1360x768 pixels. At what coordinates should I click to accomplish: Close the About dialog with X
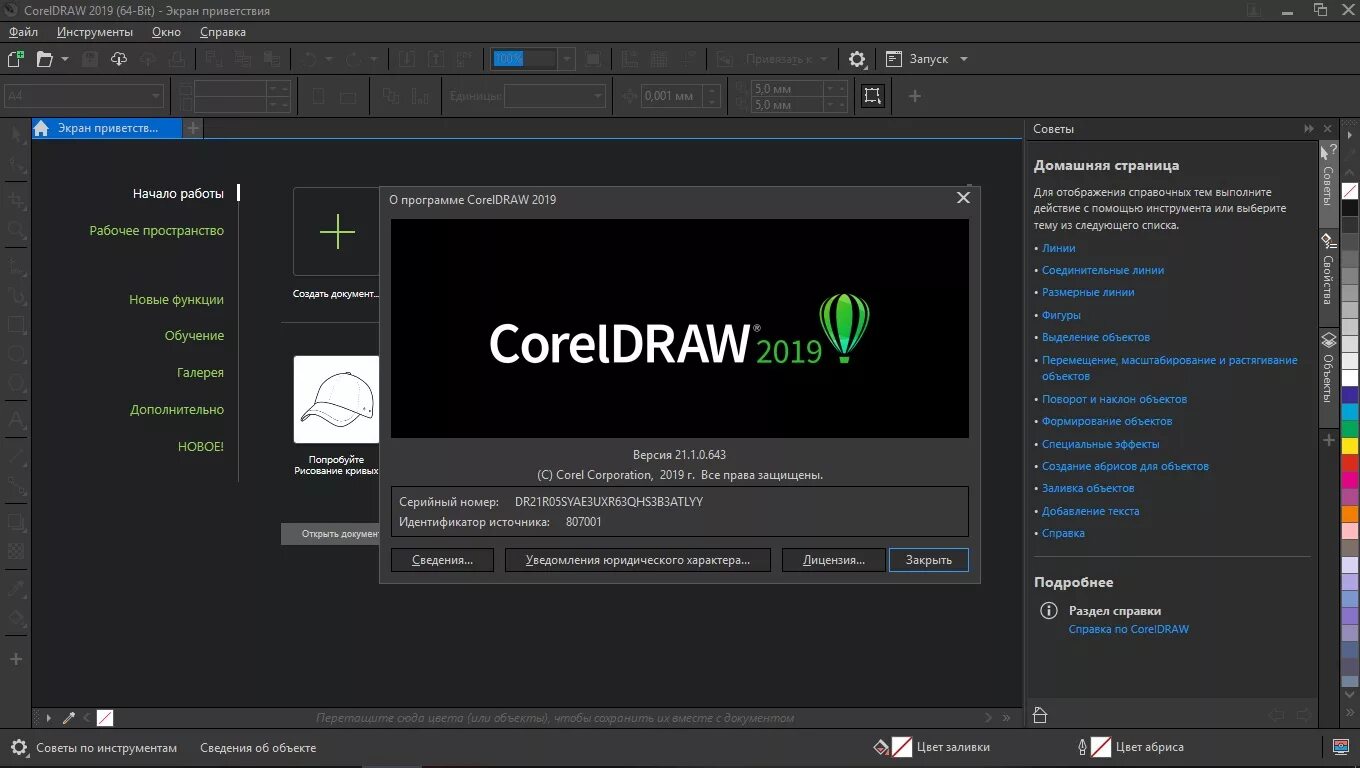click(963, 198)
